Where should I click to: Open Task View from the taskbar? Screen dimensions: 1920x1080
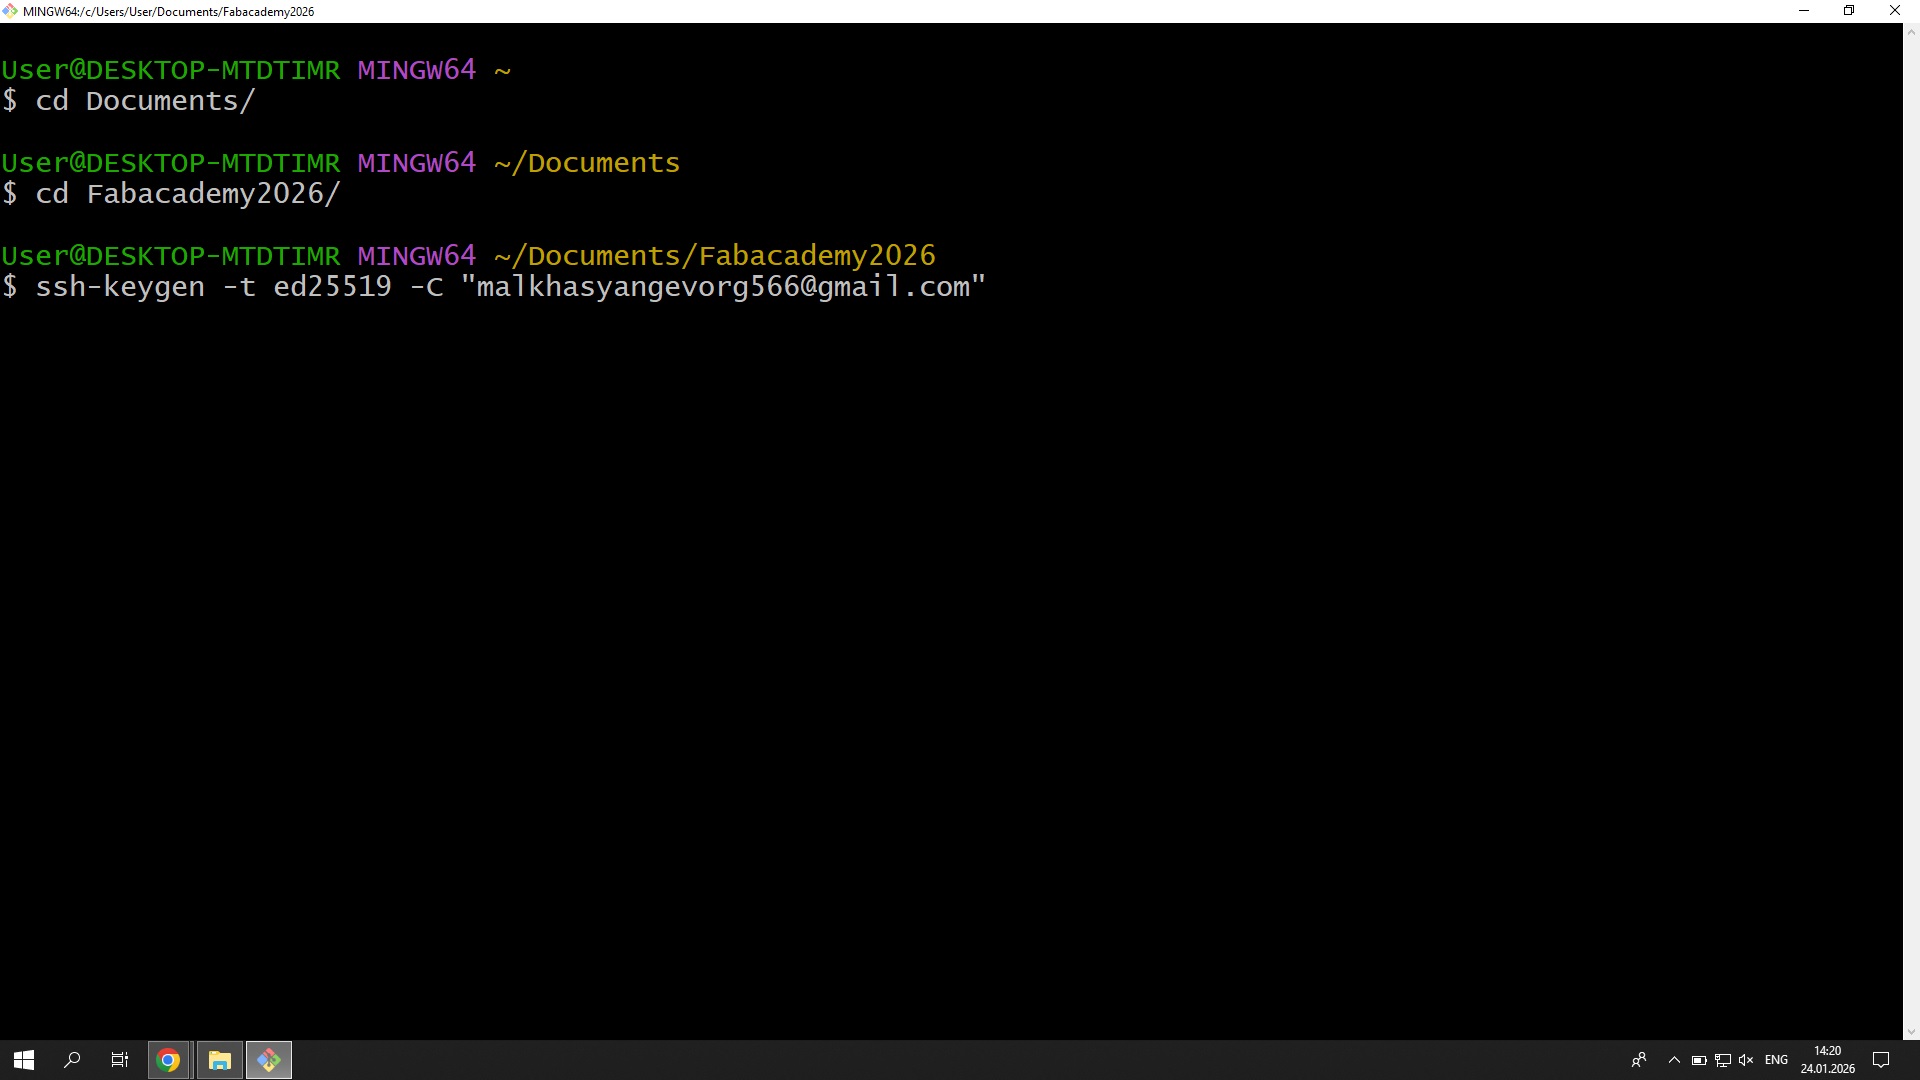point(120,1060)
